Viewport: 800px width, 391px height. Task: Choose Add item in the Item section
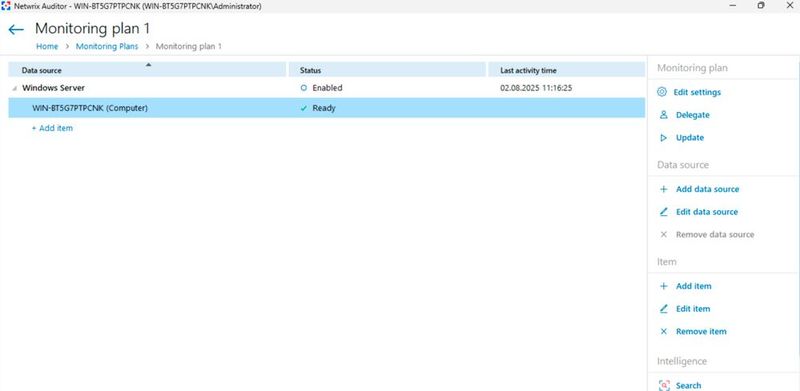tap(693, 286)
